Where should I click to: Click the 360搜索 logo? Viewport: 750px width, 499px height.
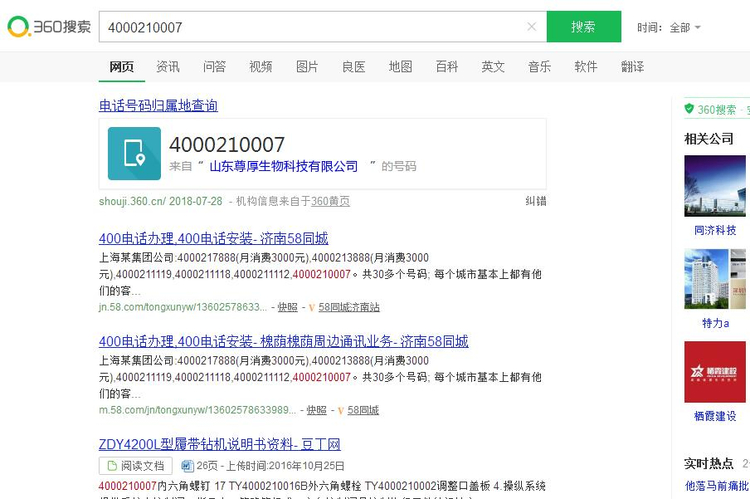(x=49, y=27)
